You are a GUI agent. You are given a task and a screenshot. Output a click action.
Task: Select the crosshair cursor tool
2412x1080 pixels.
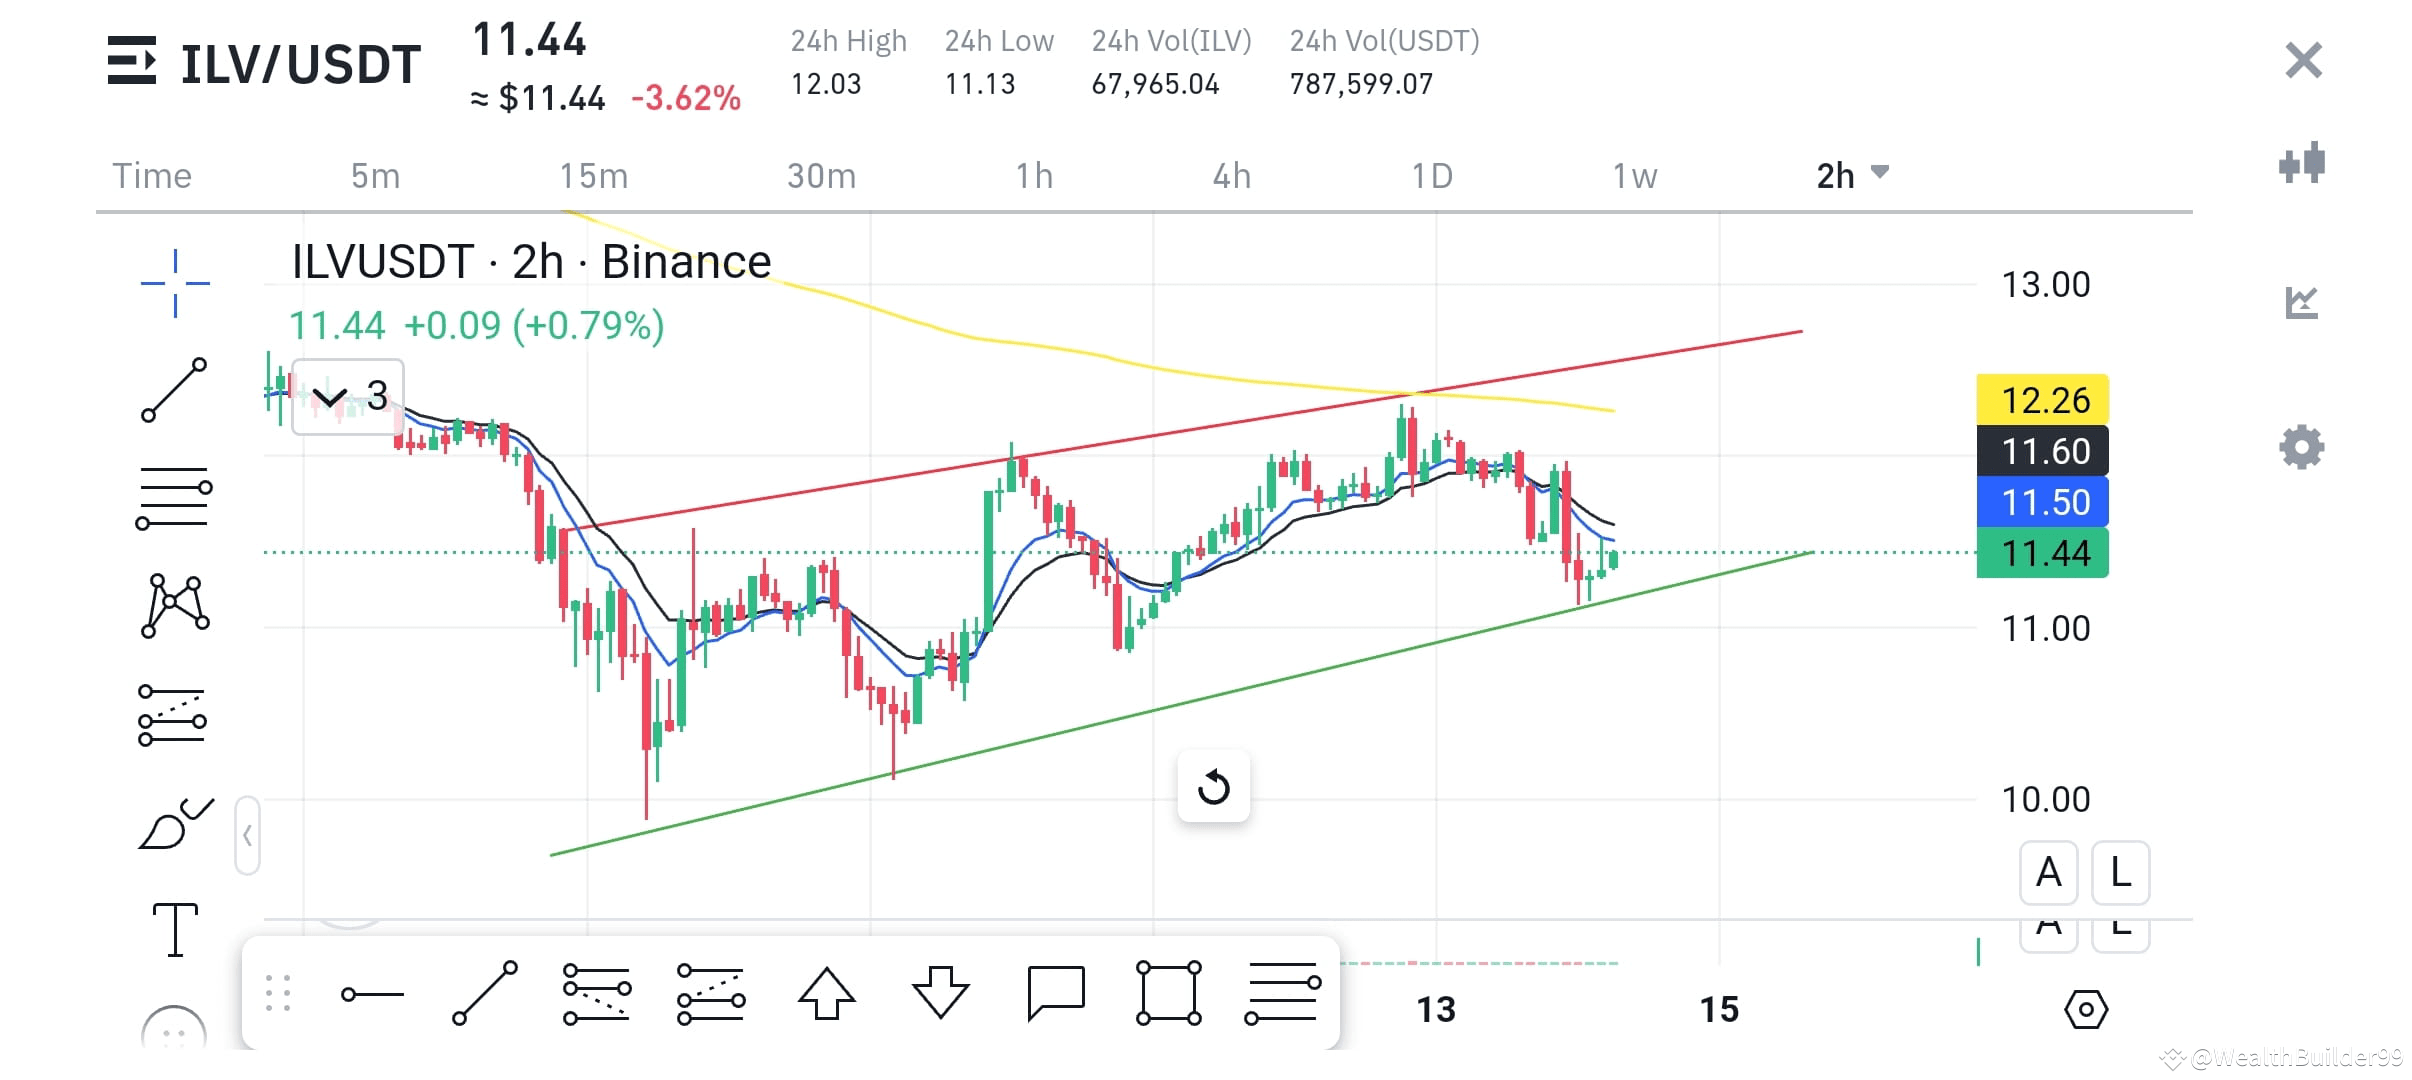coord(175,282)
